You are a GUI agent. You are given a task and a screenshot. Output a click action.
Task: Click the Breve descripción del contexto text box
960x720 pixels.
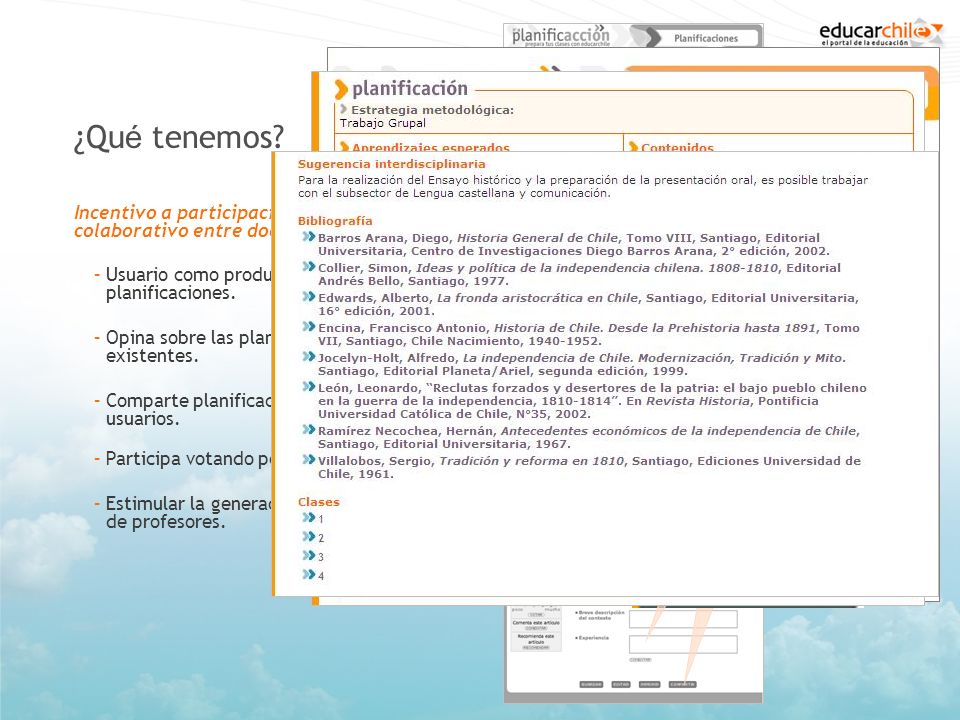point(683,619)
